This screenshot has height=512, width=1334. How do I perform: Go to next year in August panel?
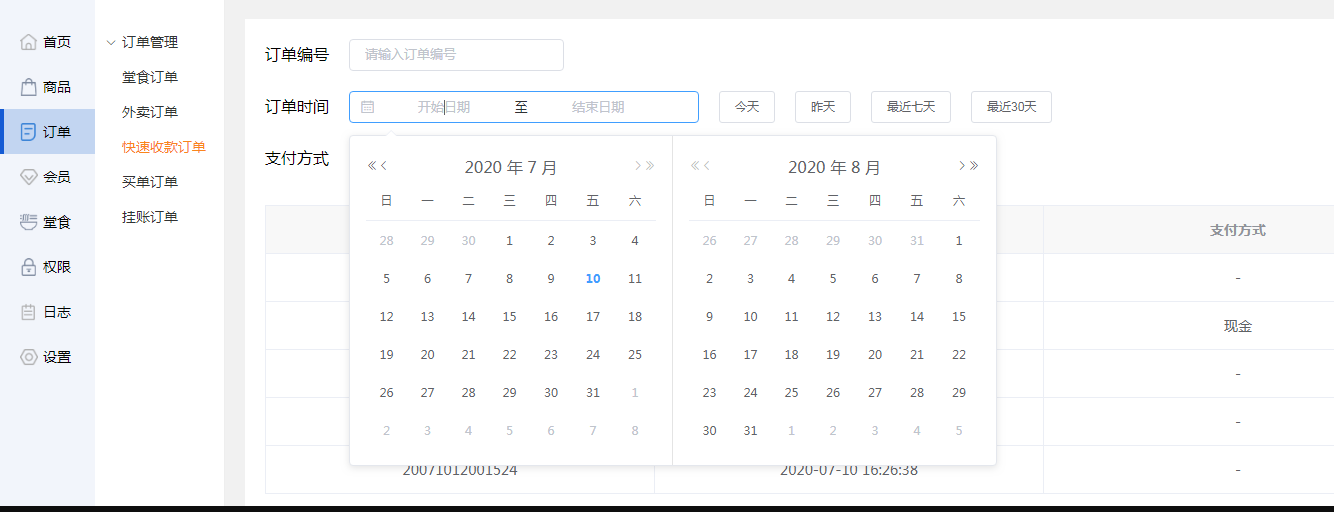coord(974,166)
